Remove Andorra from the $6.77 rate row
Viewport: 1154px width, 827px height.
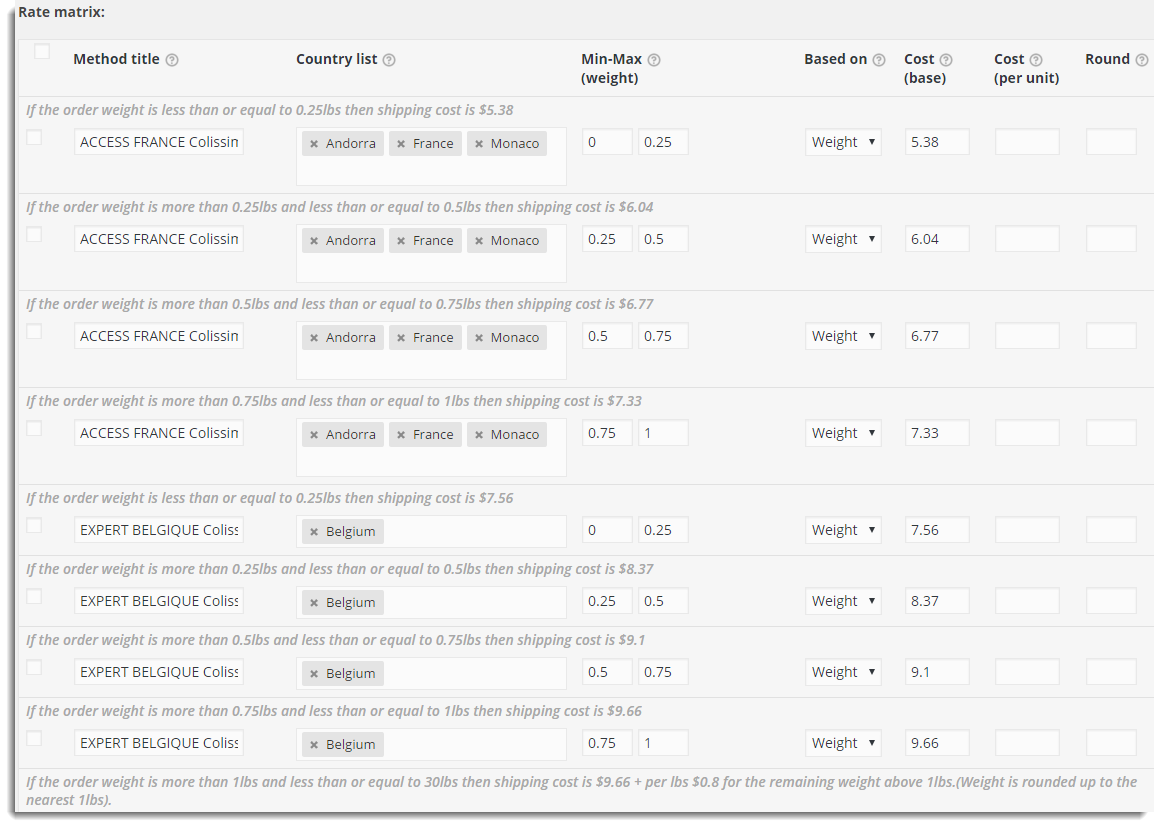(x=314, y=338)
